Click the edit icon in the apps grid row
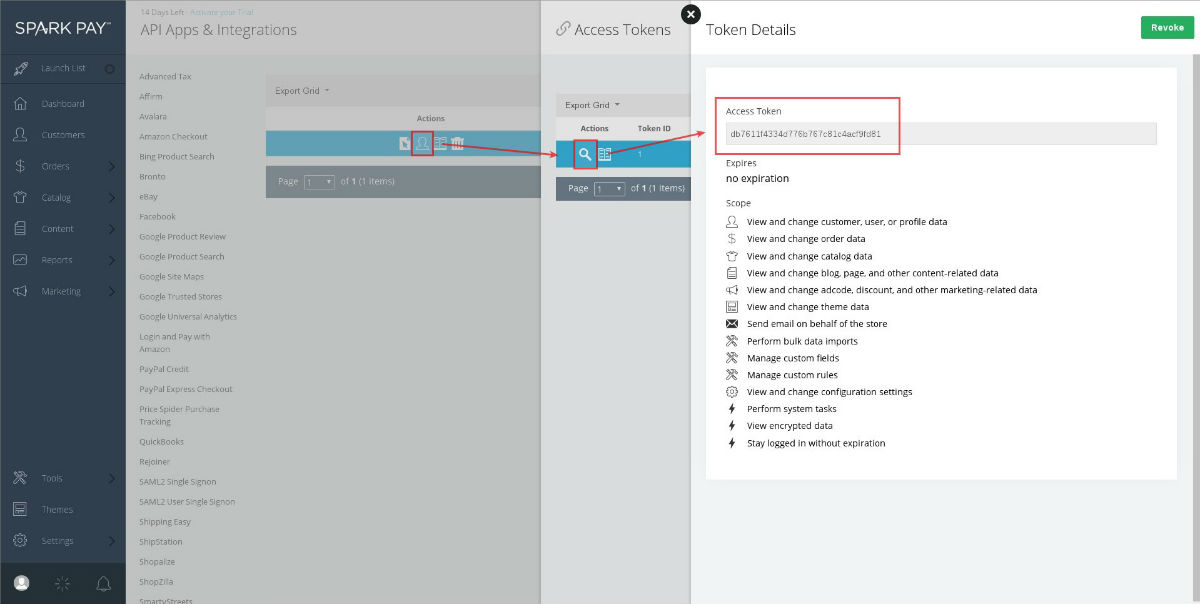The image size is (1200, 604). pyautogui.click(x=404, y=145)
